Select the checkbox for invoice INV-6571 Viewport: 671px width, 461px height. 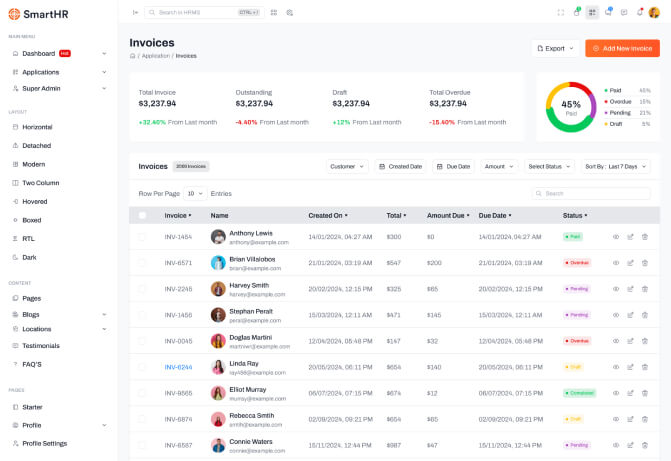tap(142, 263)
